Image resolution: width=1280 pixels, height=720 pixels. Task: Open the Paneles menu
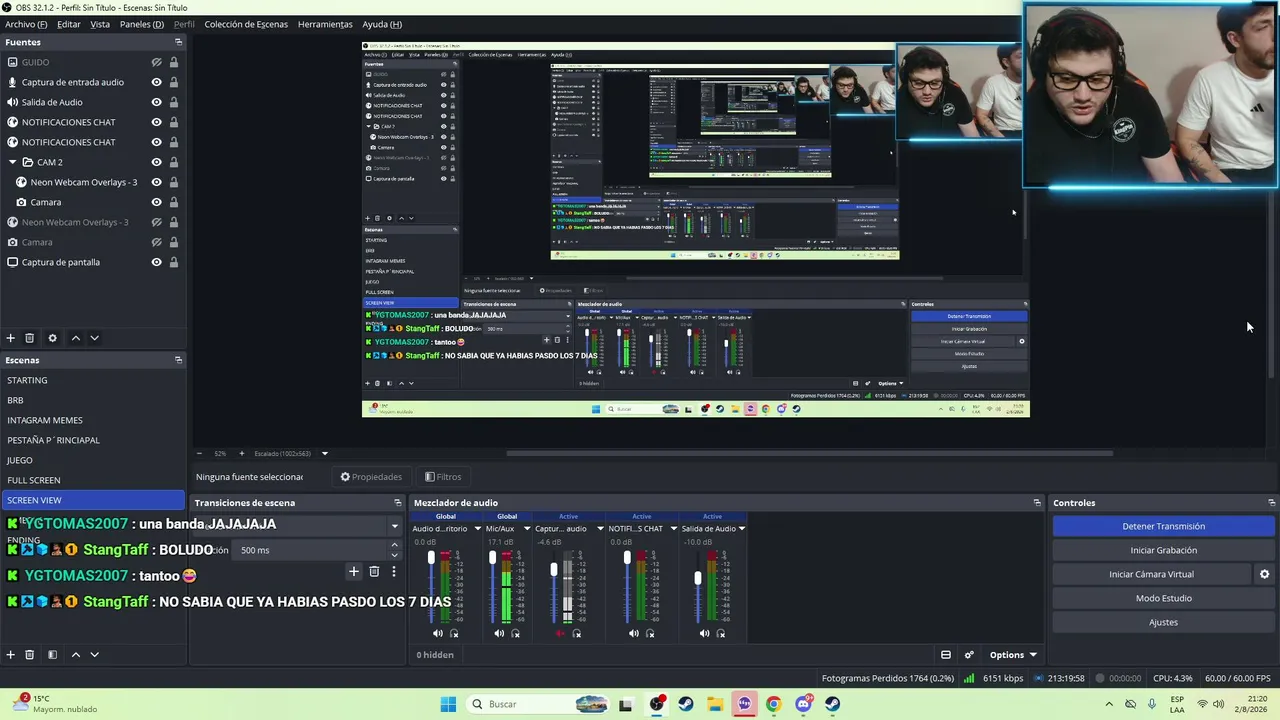[142, 24]
